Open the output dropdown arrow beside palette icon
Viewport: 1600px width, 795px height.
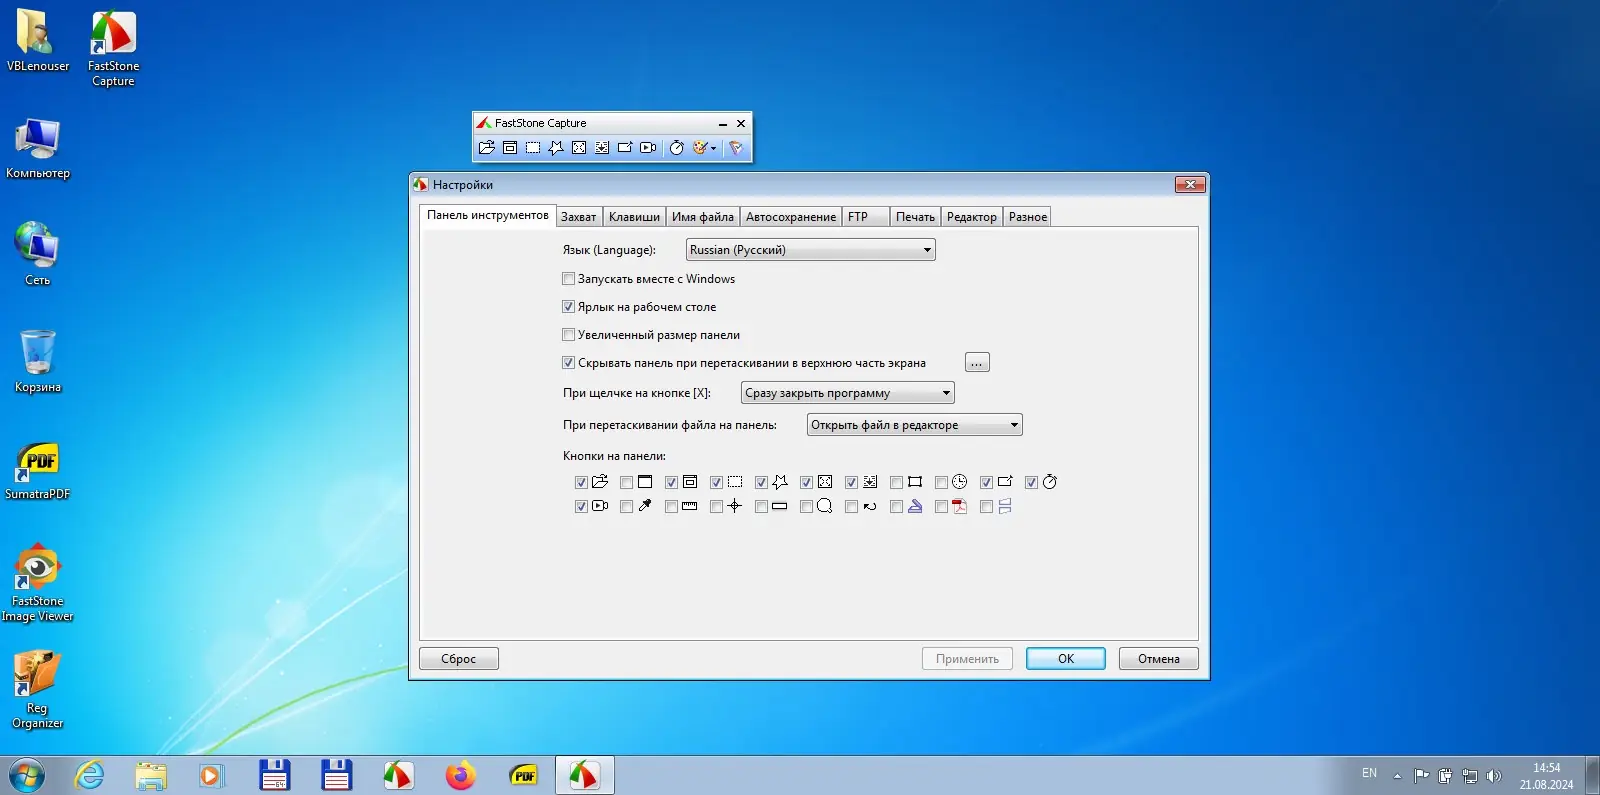coord(713,148)
